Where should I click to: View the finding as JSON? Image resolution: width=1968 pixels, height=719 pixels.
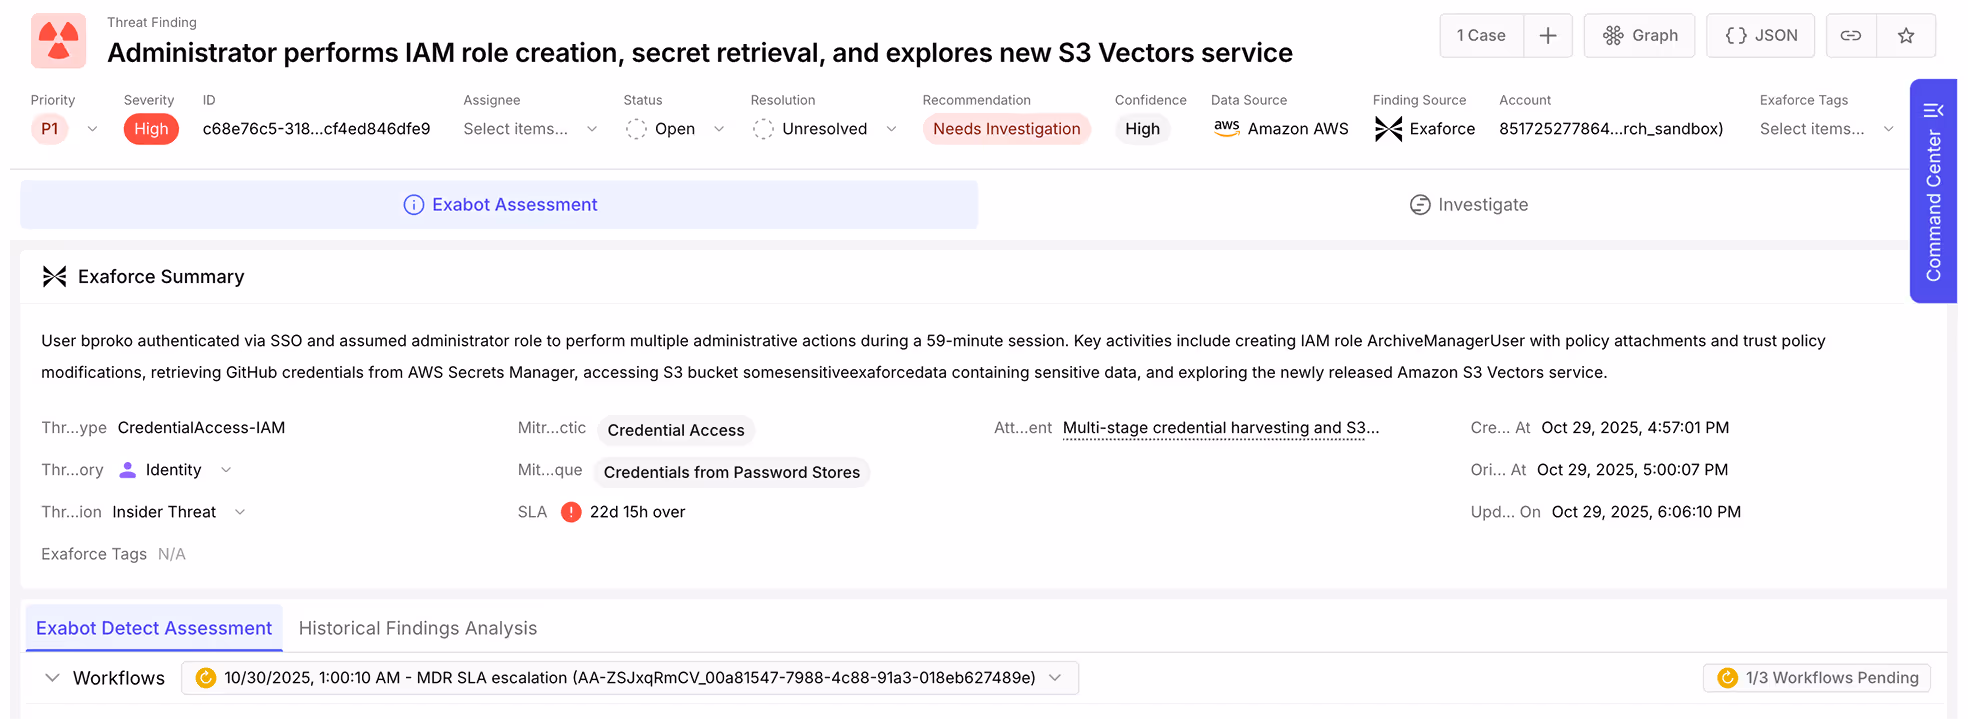(x=1760, y=35)
